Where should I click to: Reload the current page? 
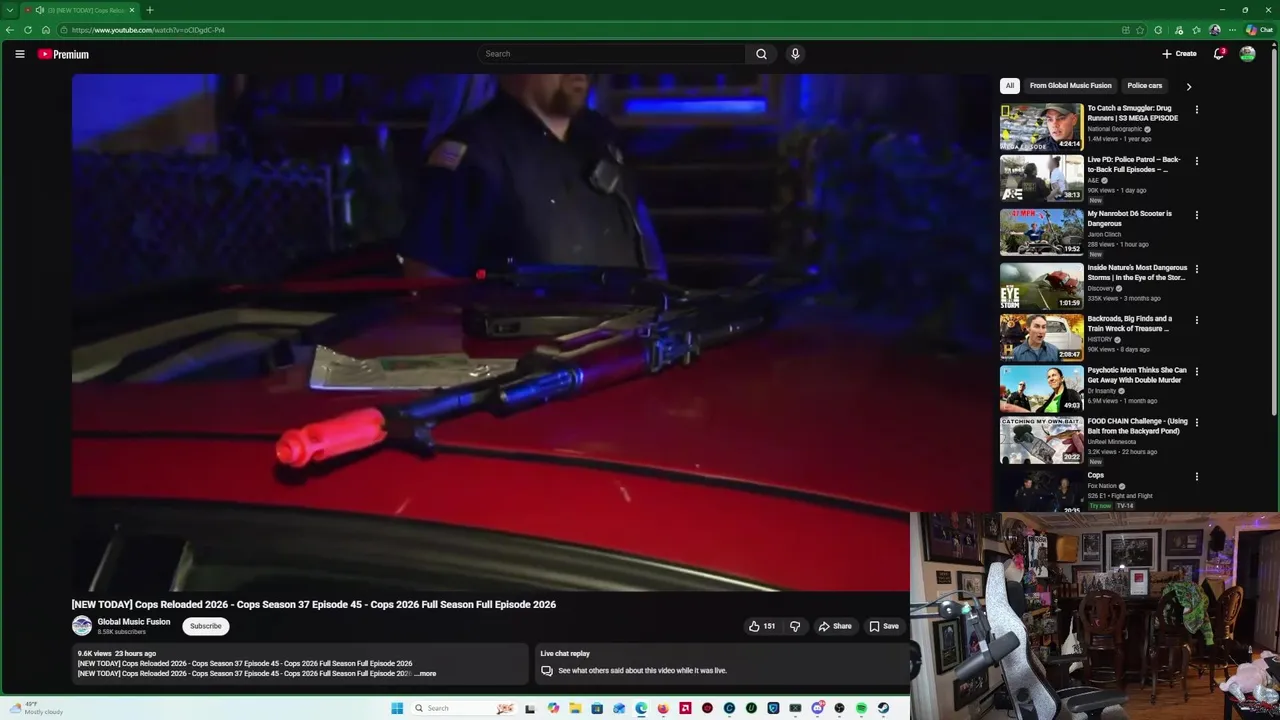coord(28,30)
